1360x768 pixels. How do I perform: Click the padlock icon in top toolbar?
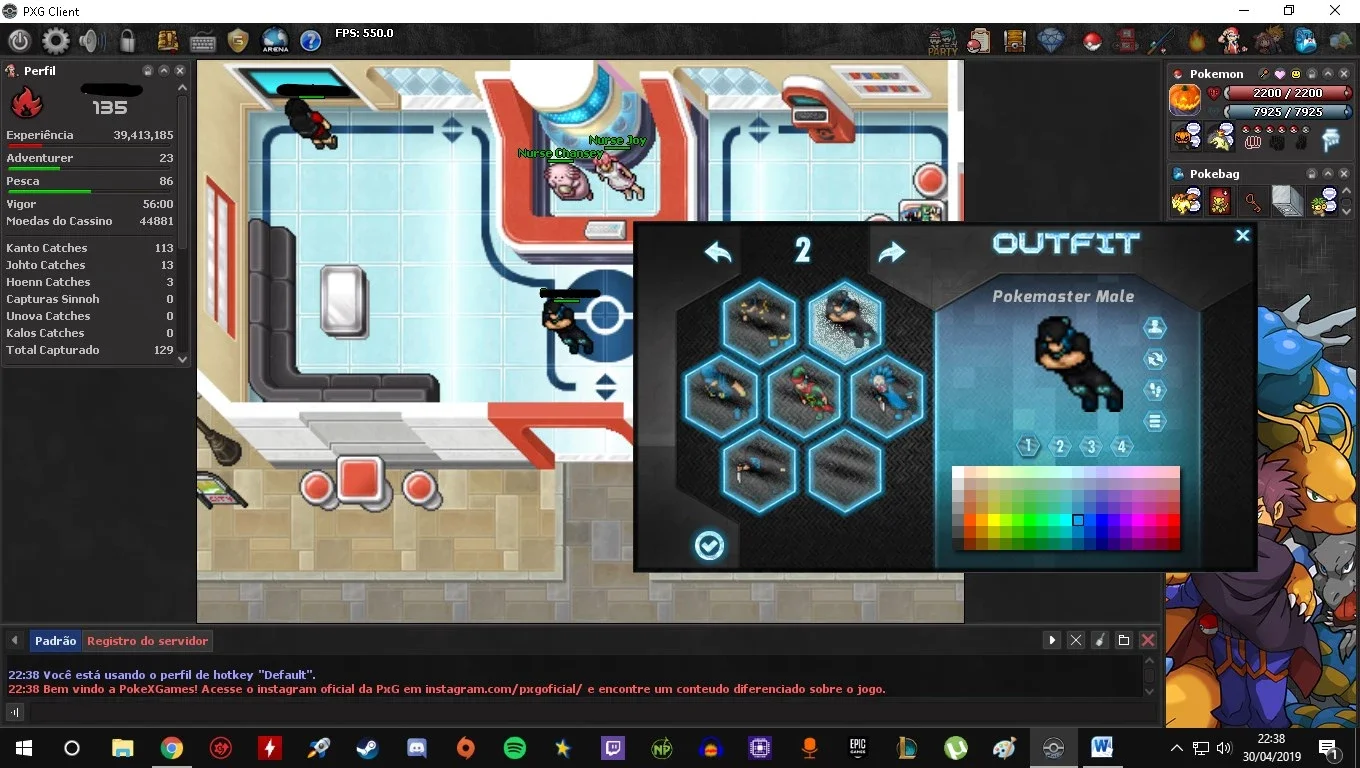pyautogui.click(x=127, y=41)
